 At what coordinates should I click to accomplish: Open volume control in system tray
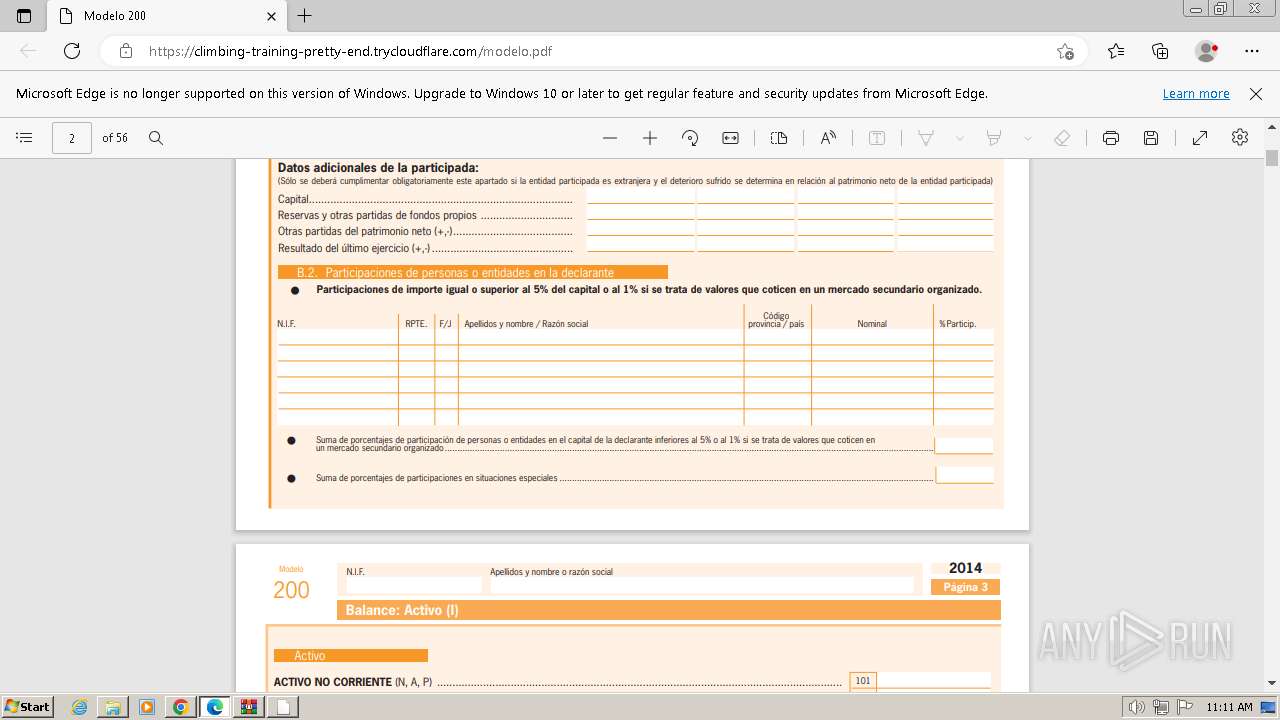tap(1136, 707)
